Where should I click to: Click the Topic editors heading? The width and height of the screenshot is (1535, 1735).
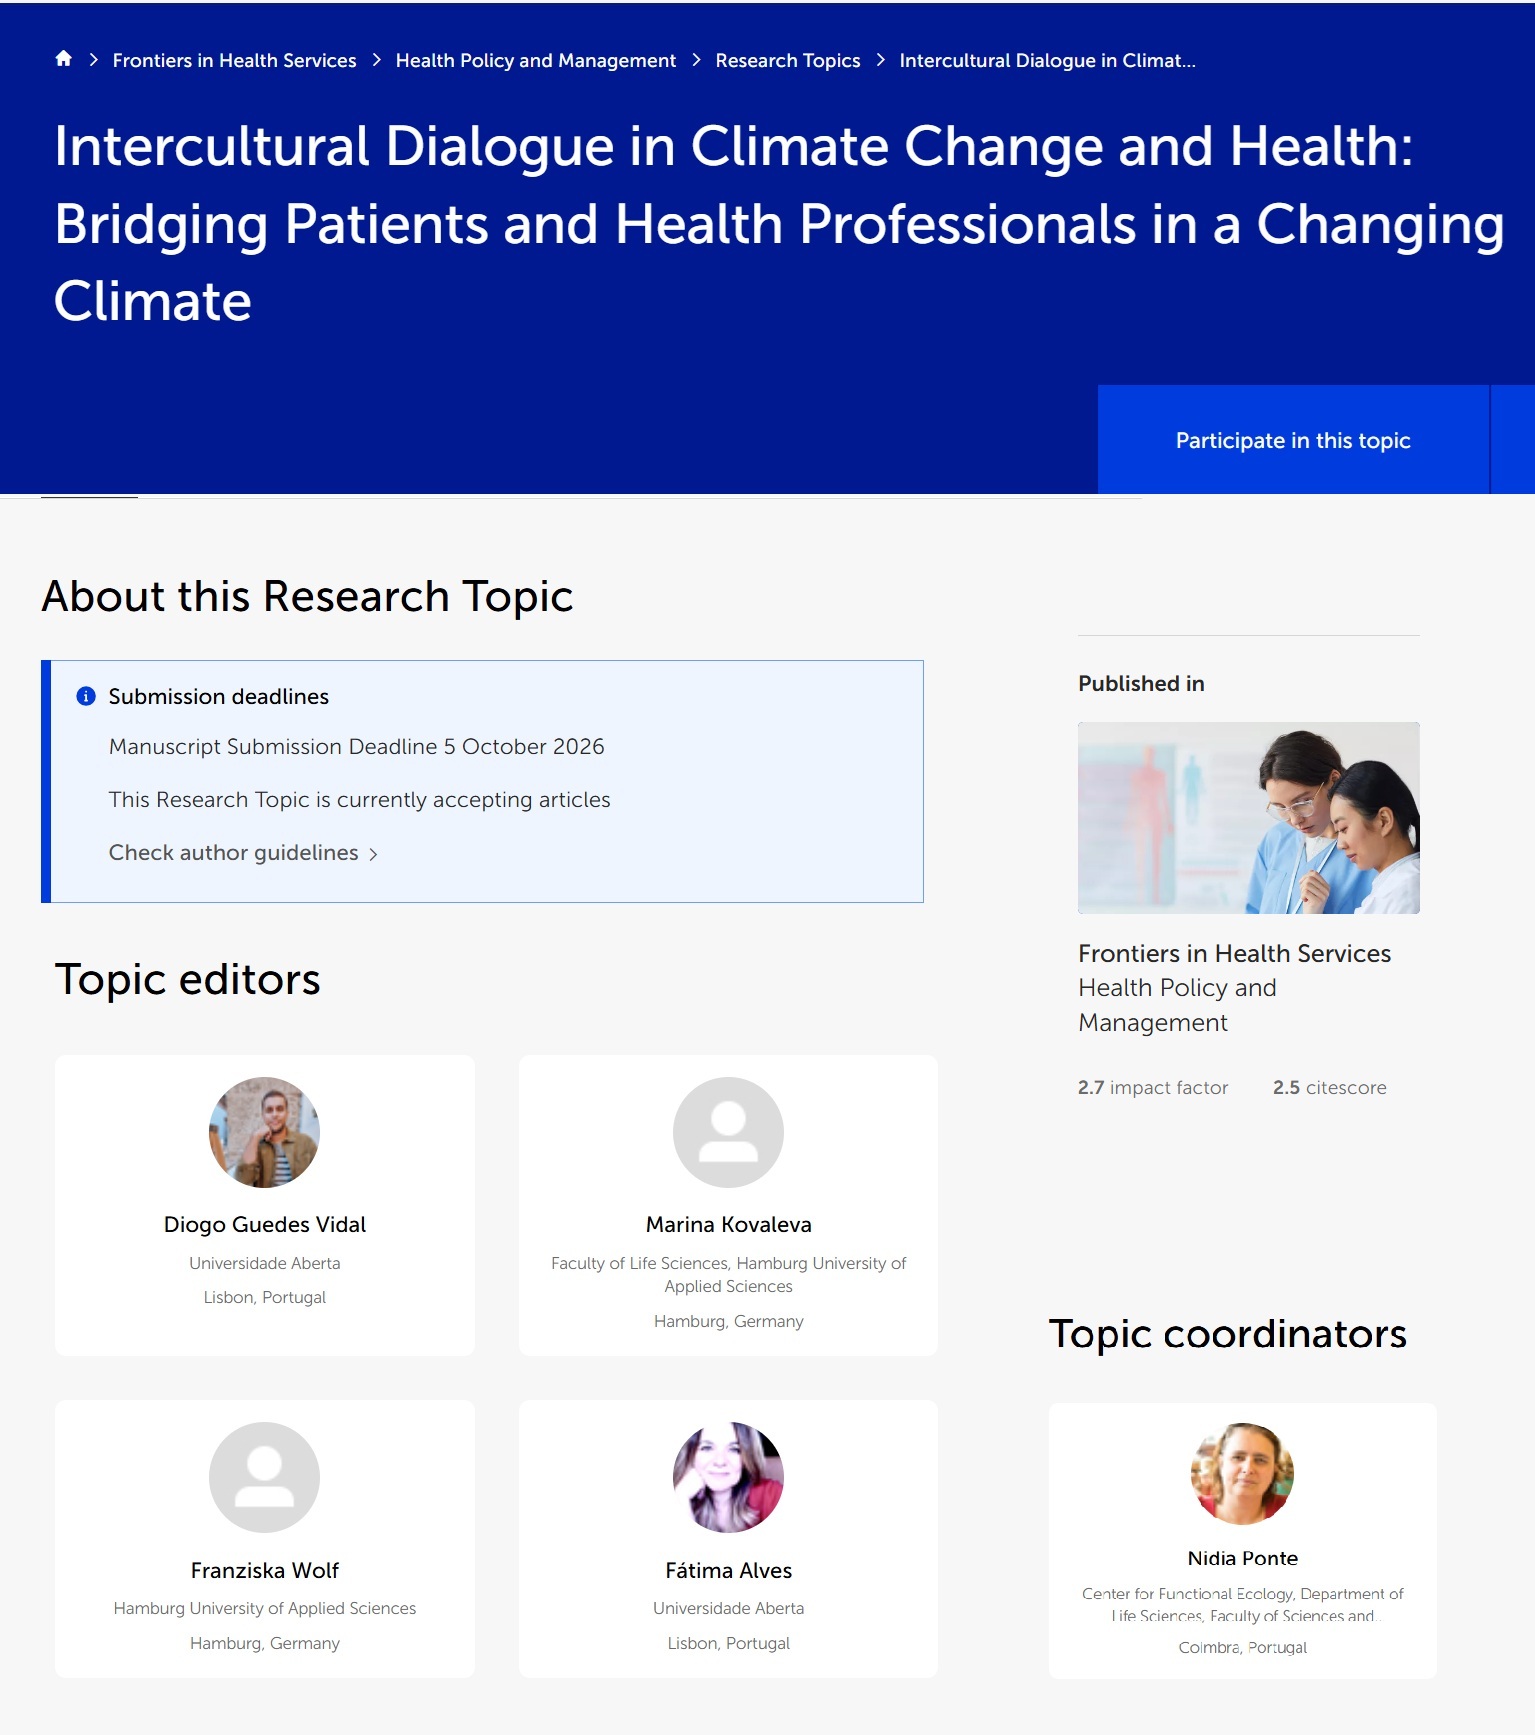point(187,979)
